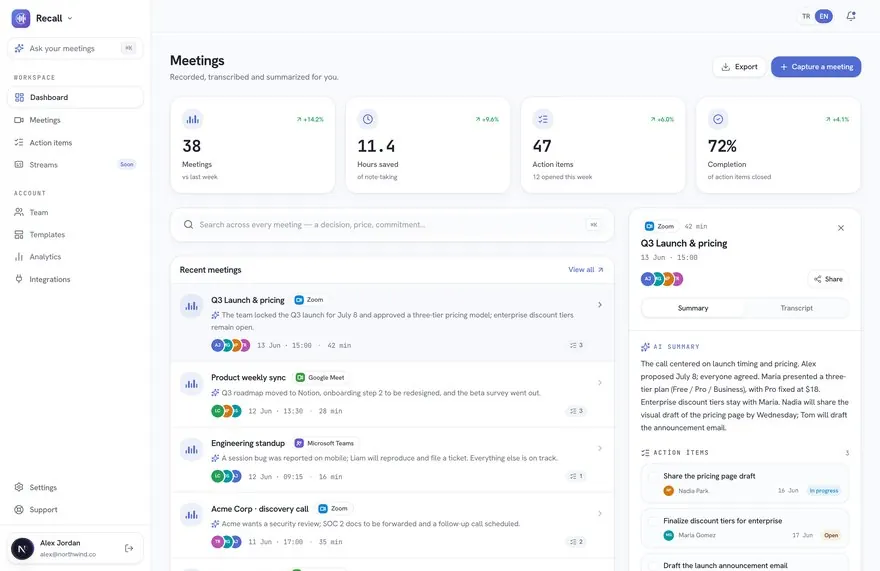Click the Zoom badge on the Q3 Launch row

click(x=309, y=300)
